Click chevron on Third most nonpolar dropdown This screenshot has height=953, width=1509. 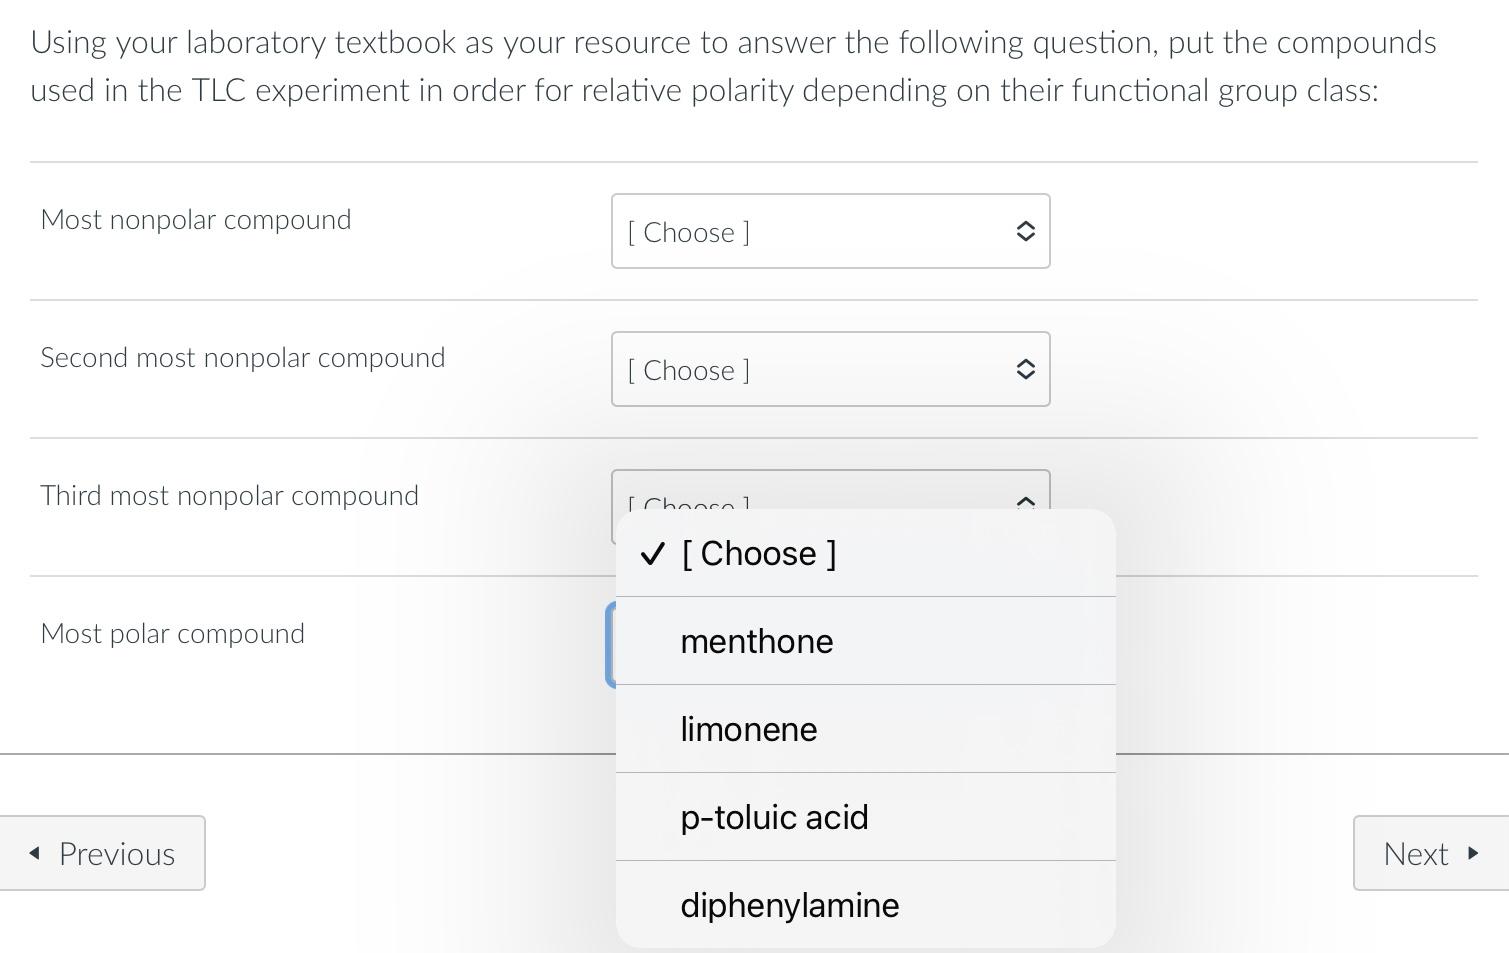point(1025,500)
